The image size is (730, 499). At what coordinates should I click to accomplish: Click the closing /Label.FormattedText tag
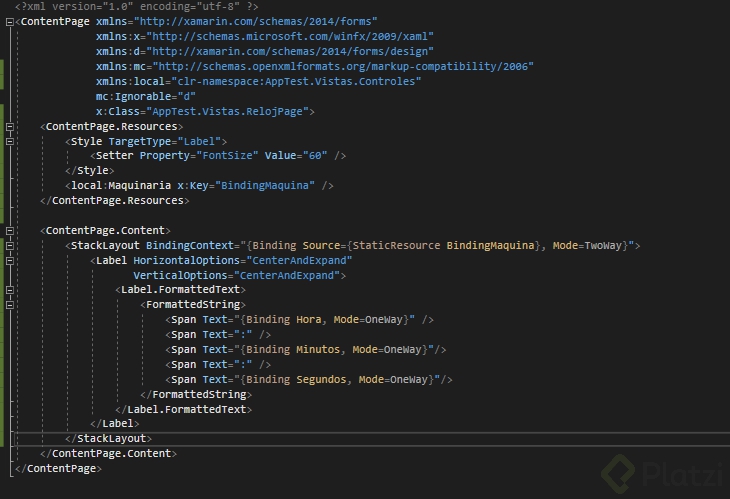(x=183, y=410)
